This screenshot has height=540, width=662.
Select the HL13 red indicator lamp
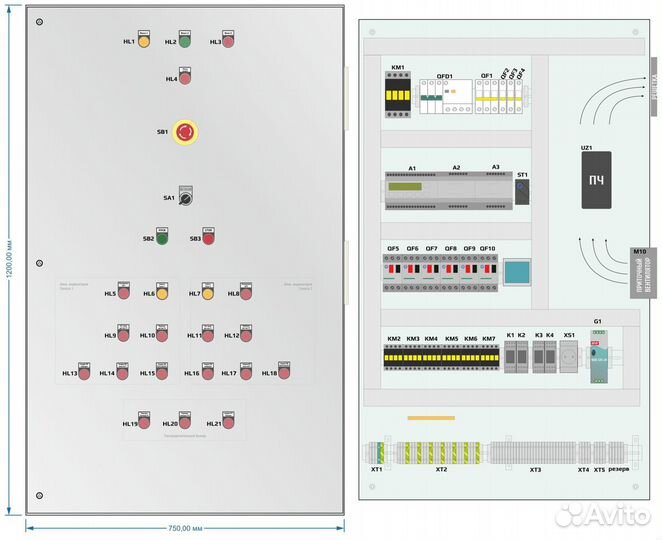point(85,372)
